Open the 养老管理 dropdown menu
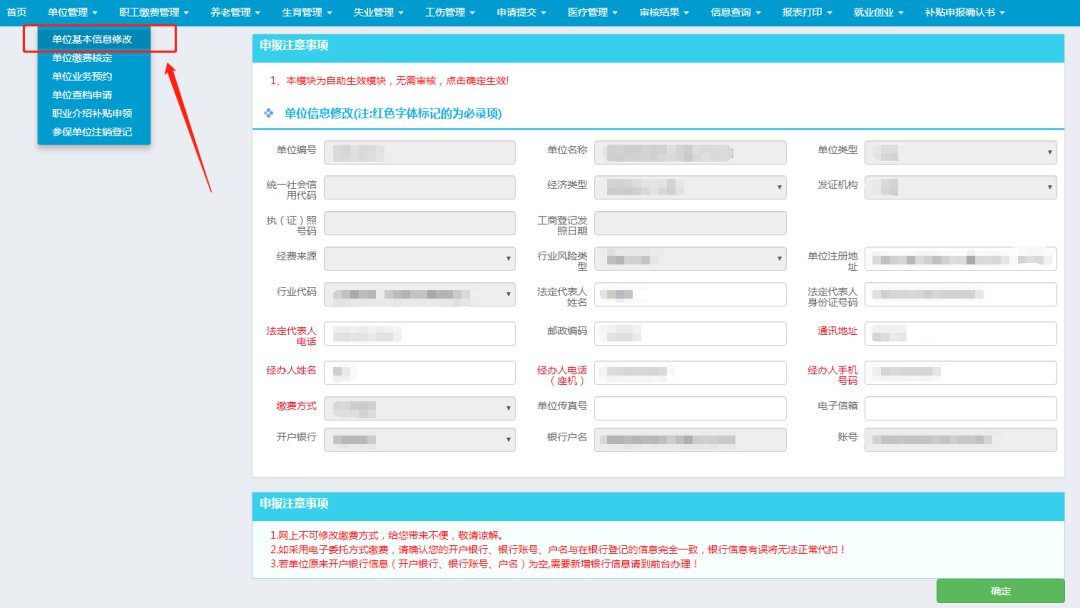 235,12
